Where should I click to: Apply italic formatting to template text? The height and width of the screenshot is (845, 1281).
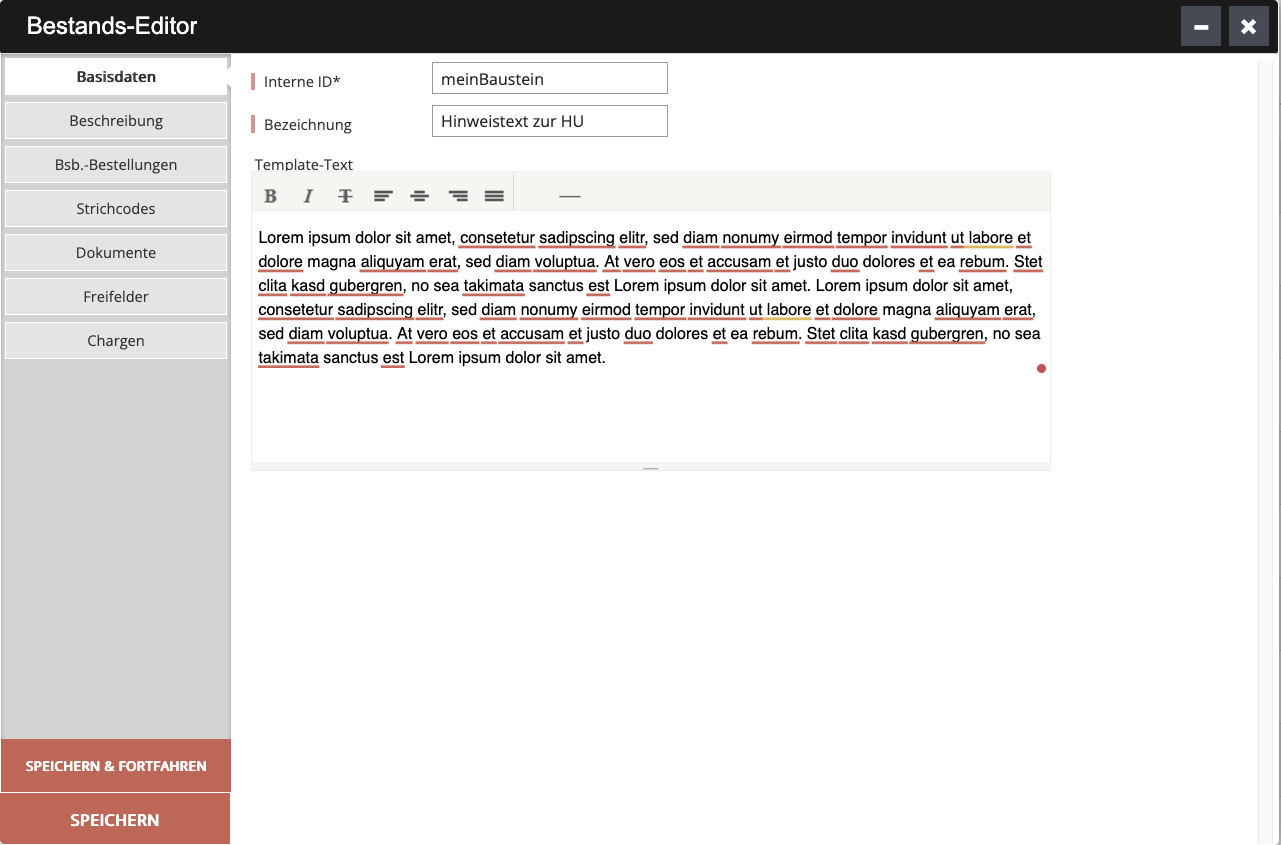[308, 196]
